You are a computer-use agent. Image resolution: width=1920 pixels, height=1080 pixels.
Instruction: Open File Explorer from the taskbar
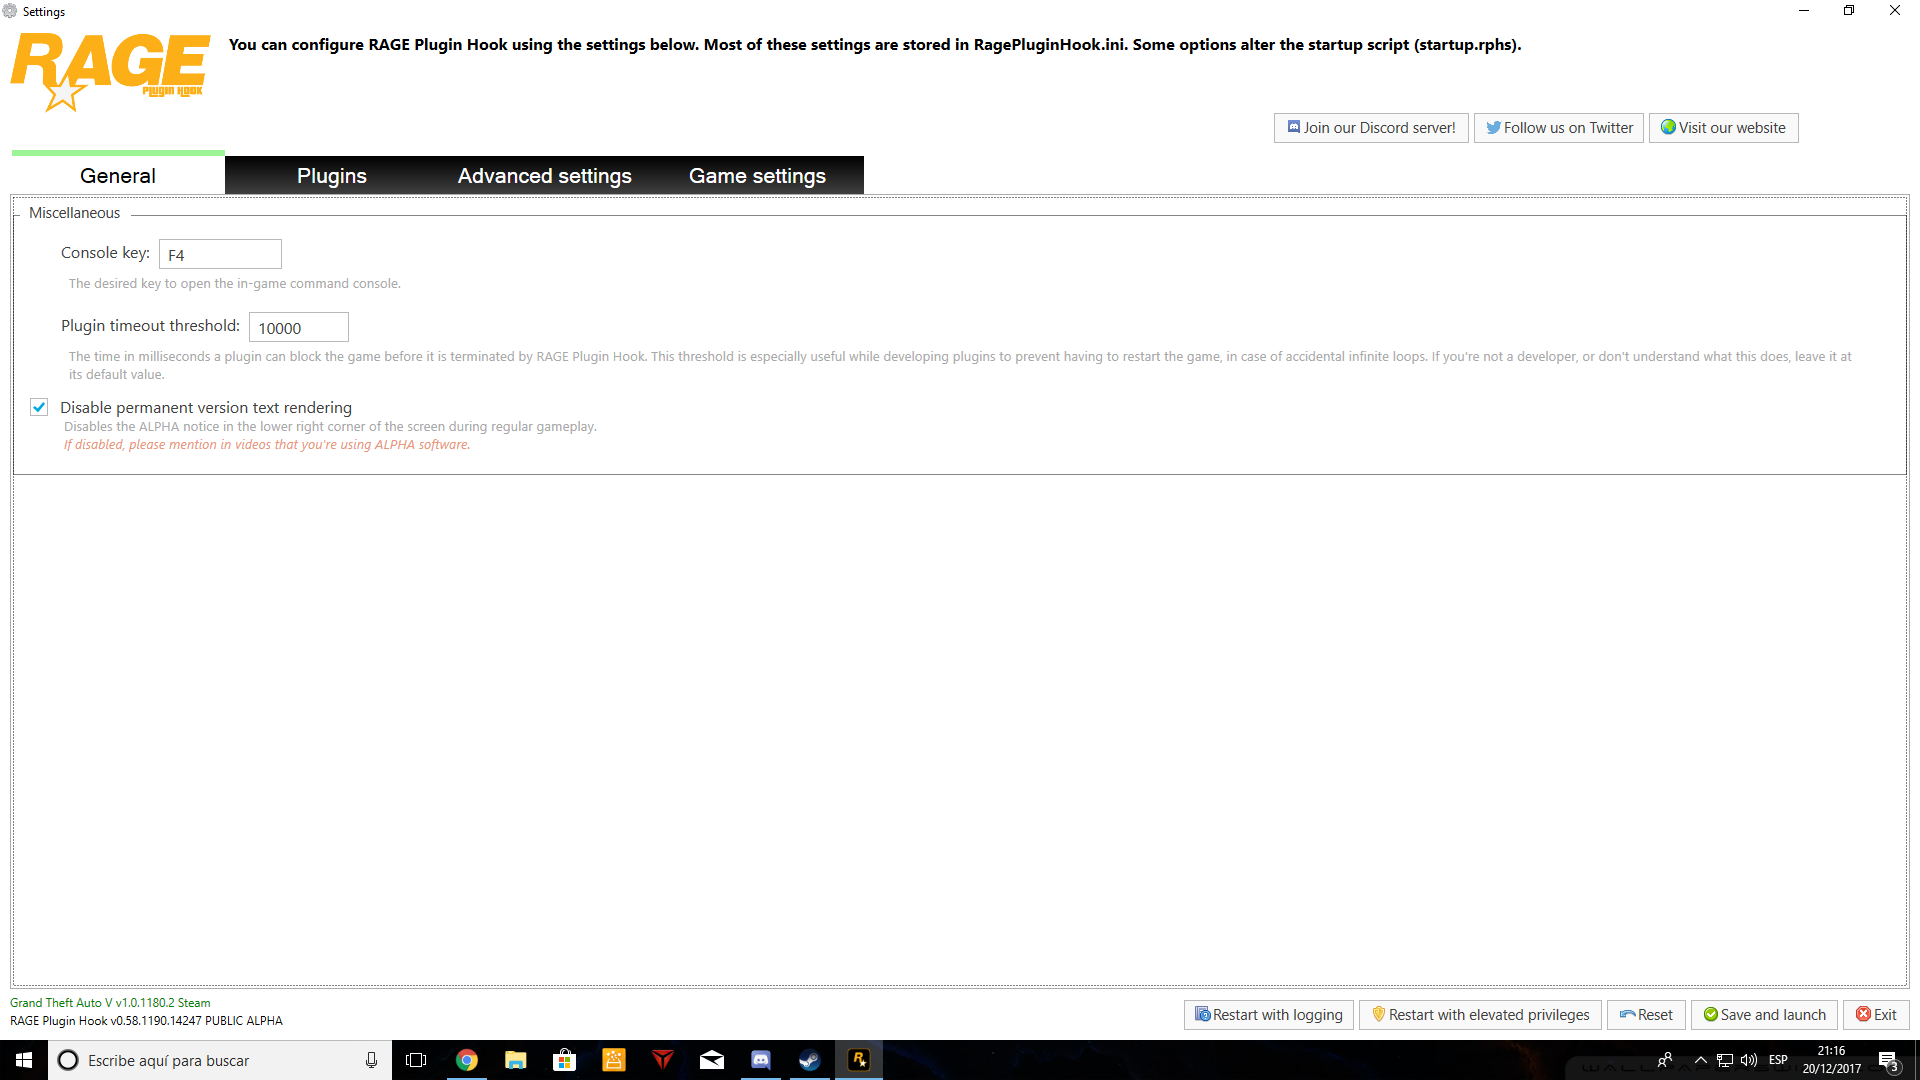[x=516, y=1060]
